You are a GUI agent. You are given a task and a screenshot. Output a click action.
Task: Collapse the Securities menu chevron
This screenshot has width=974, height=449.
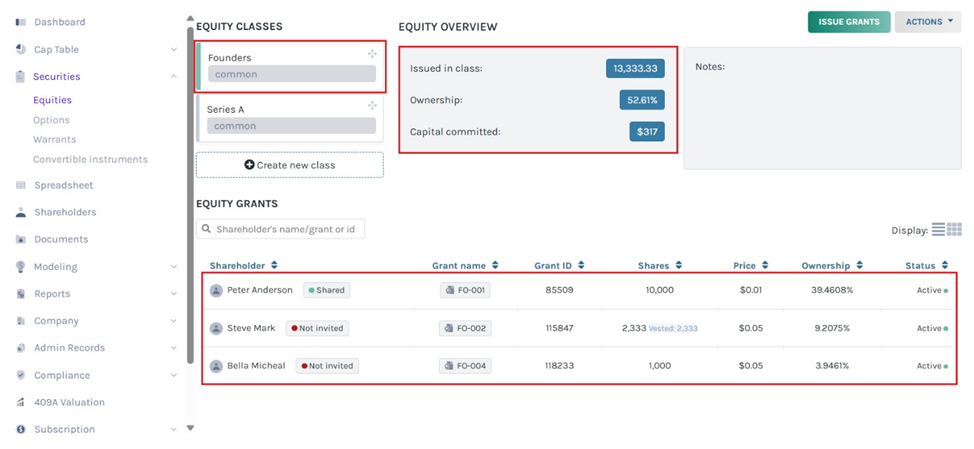(x=174, y=76)
